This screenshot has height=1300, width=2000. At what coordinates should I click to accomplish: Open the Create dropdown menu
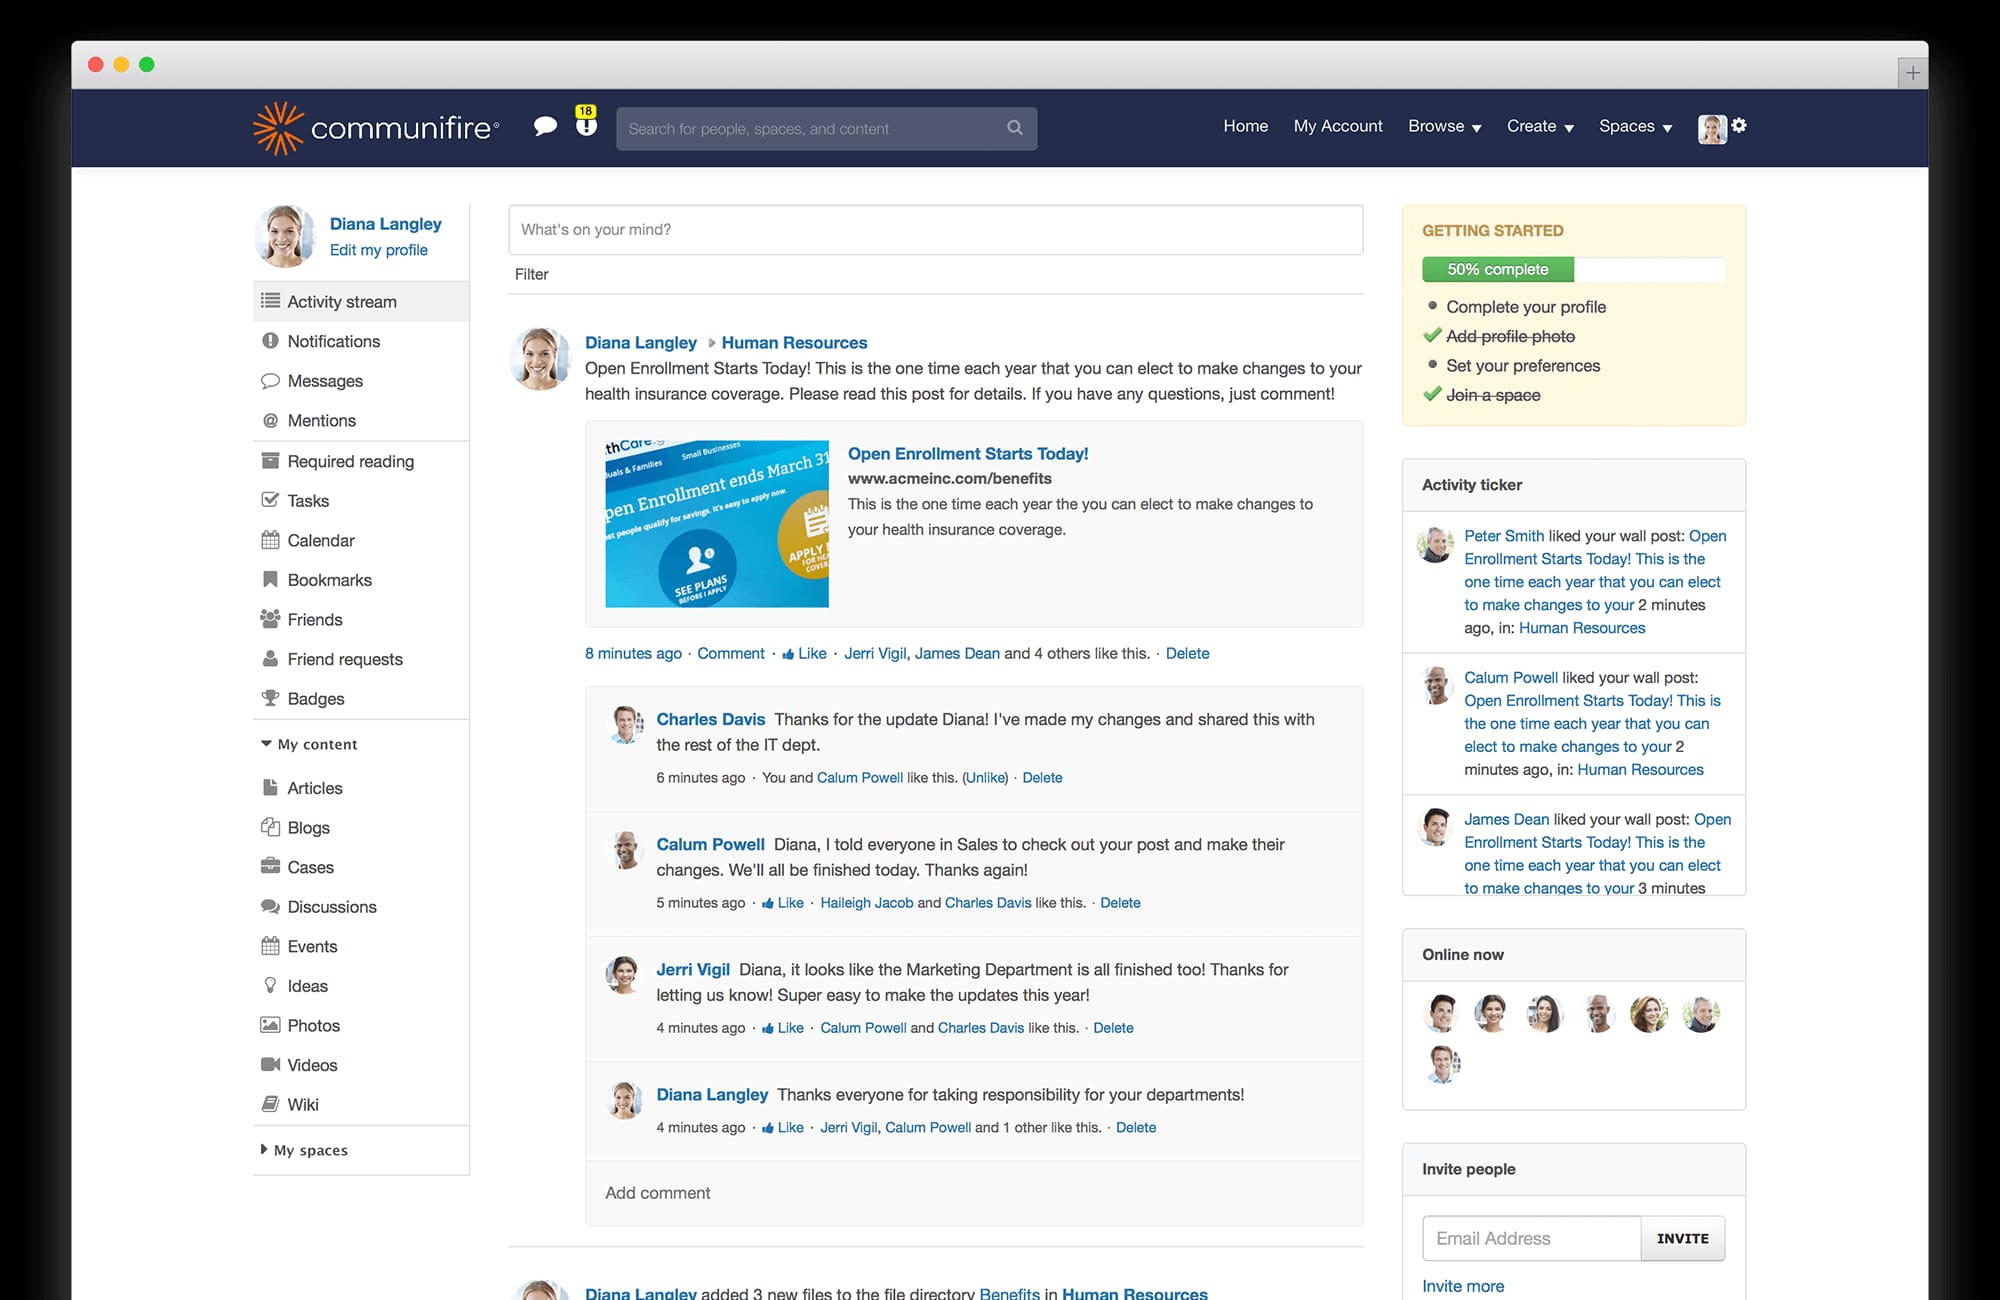(x=1540, y=126)
